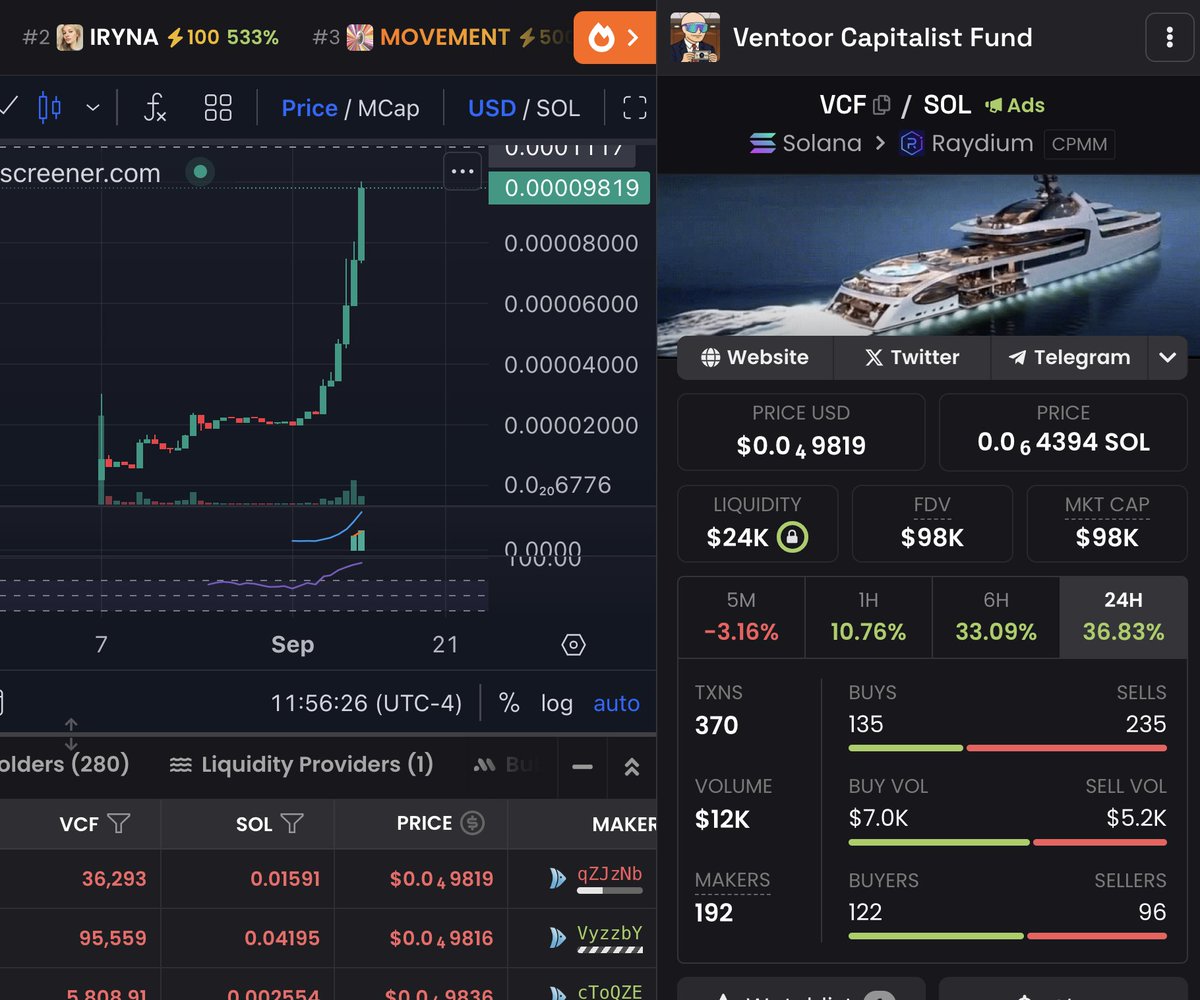Screen dimensions: 1200x1000
Task: Toggle percent scale on chart
Action: [x=509, y=703]
